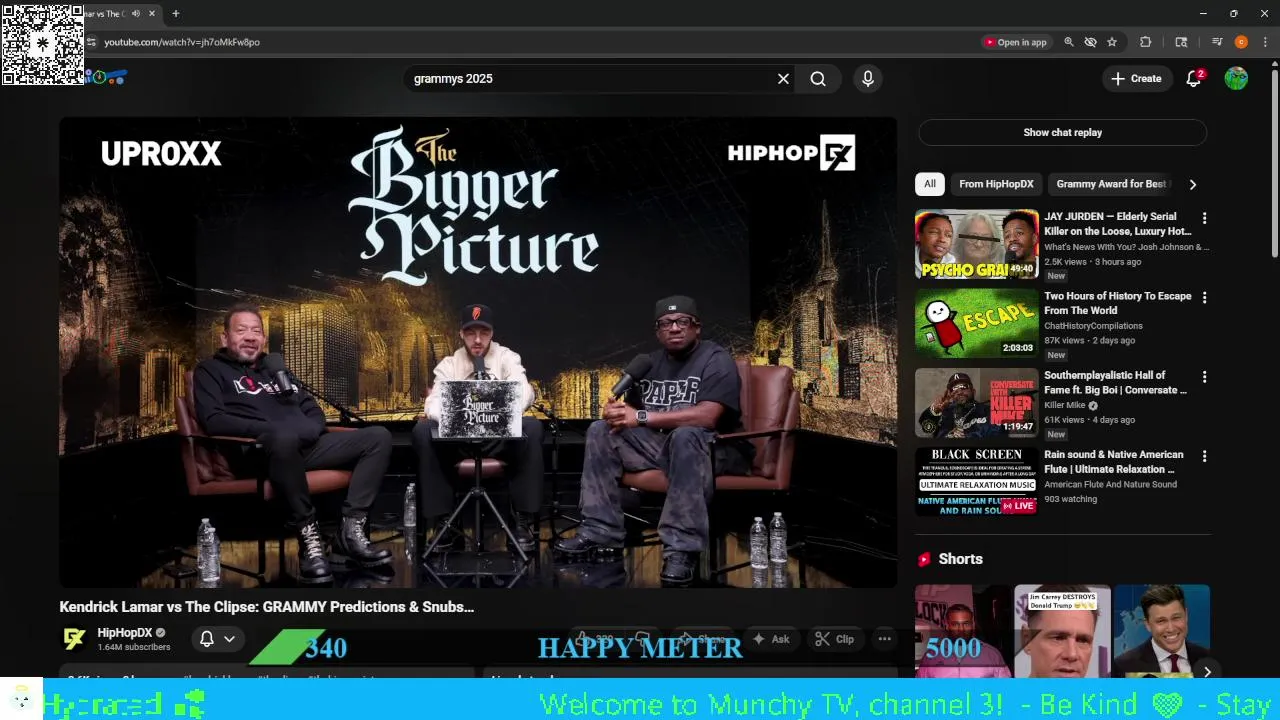
Task: Open the YouTube account avatar menu
Action: tap(1236, 79)
